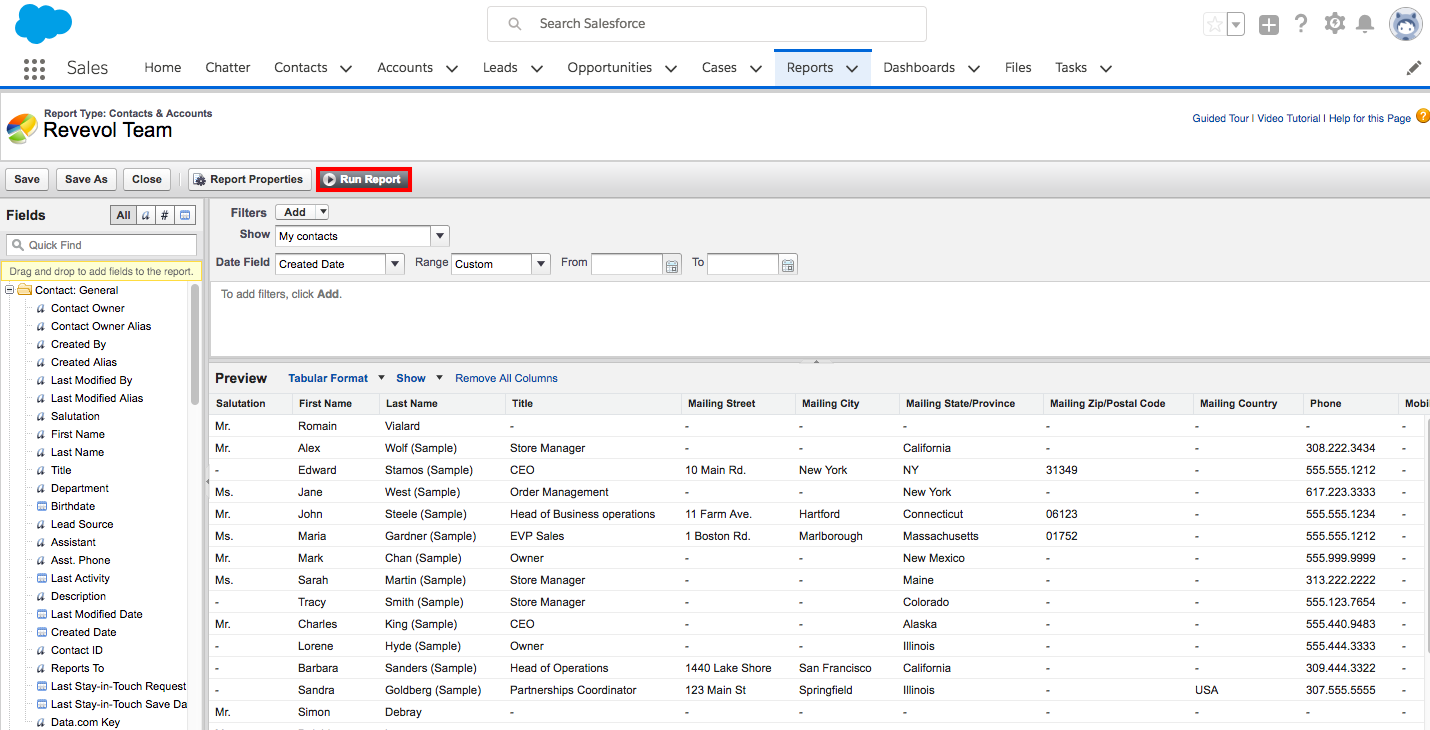Open the From date calendar picker
Viewport: 1430px width, 730px height.
(672, 265)
